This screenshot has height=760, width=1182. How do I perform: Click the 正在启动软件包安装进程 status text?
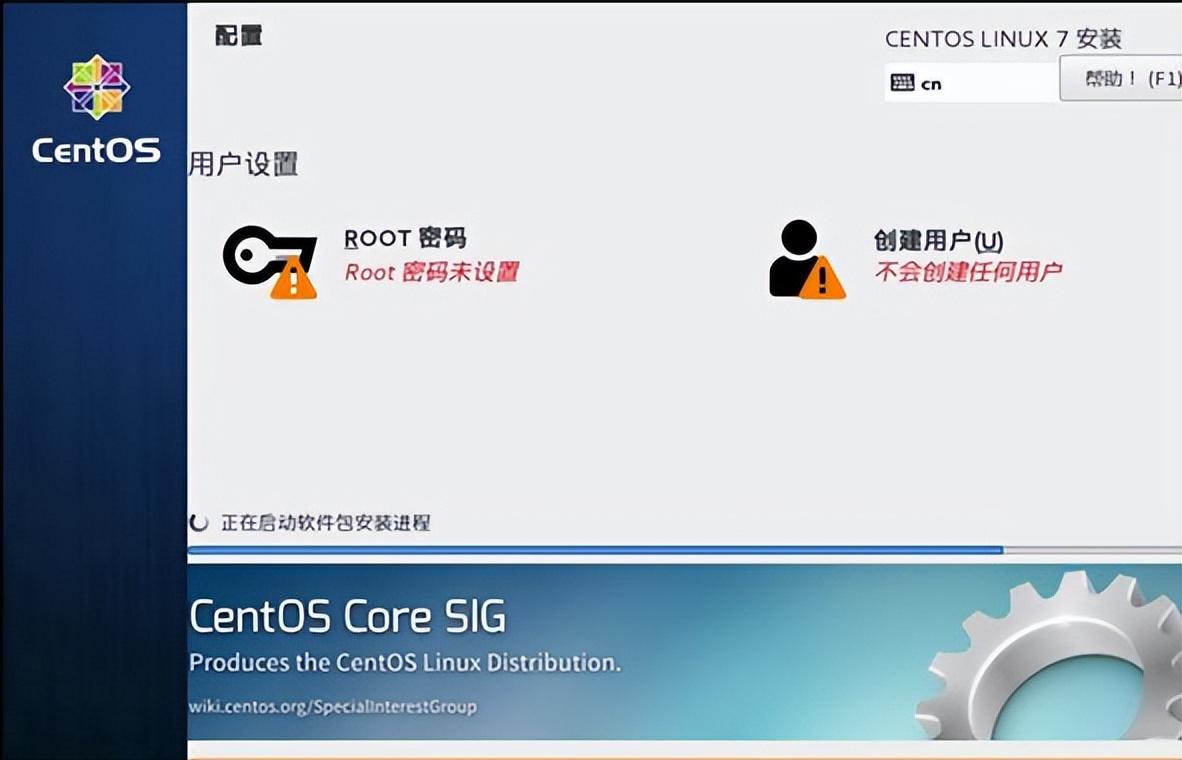tap(326, 522)
